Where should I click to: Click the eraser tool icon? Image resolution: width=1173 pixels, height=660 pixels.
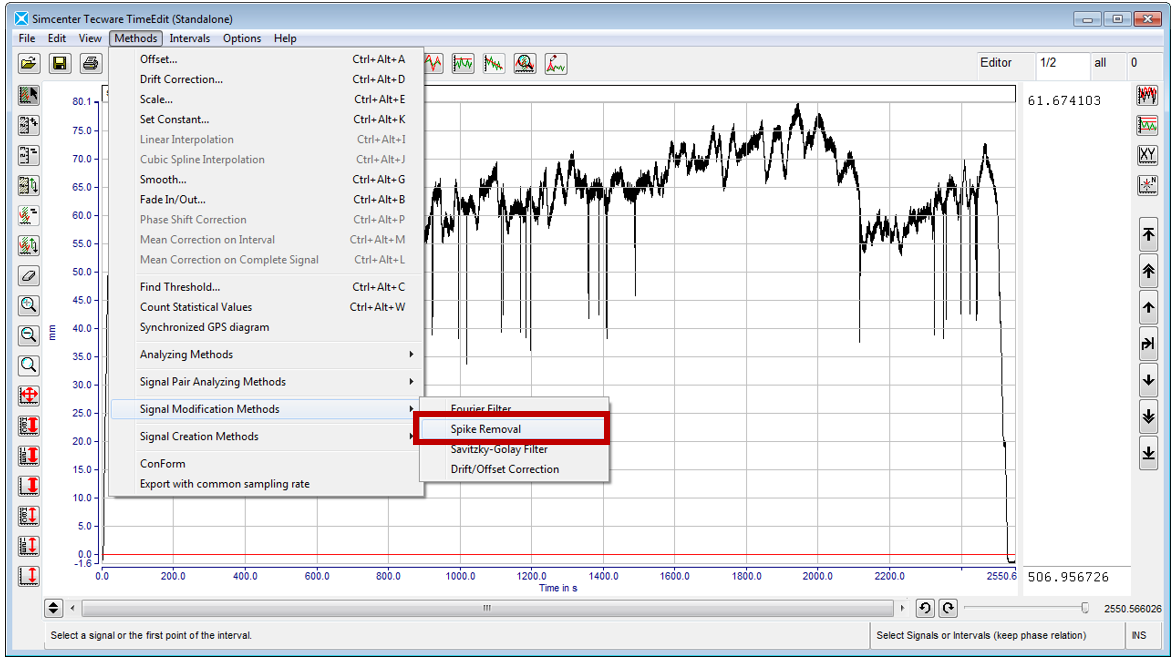pos(28,275)
